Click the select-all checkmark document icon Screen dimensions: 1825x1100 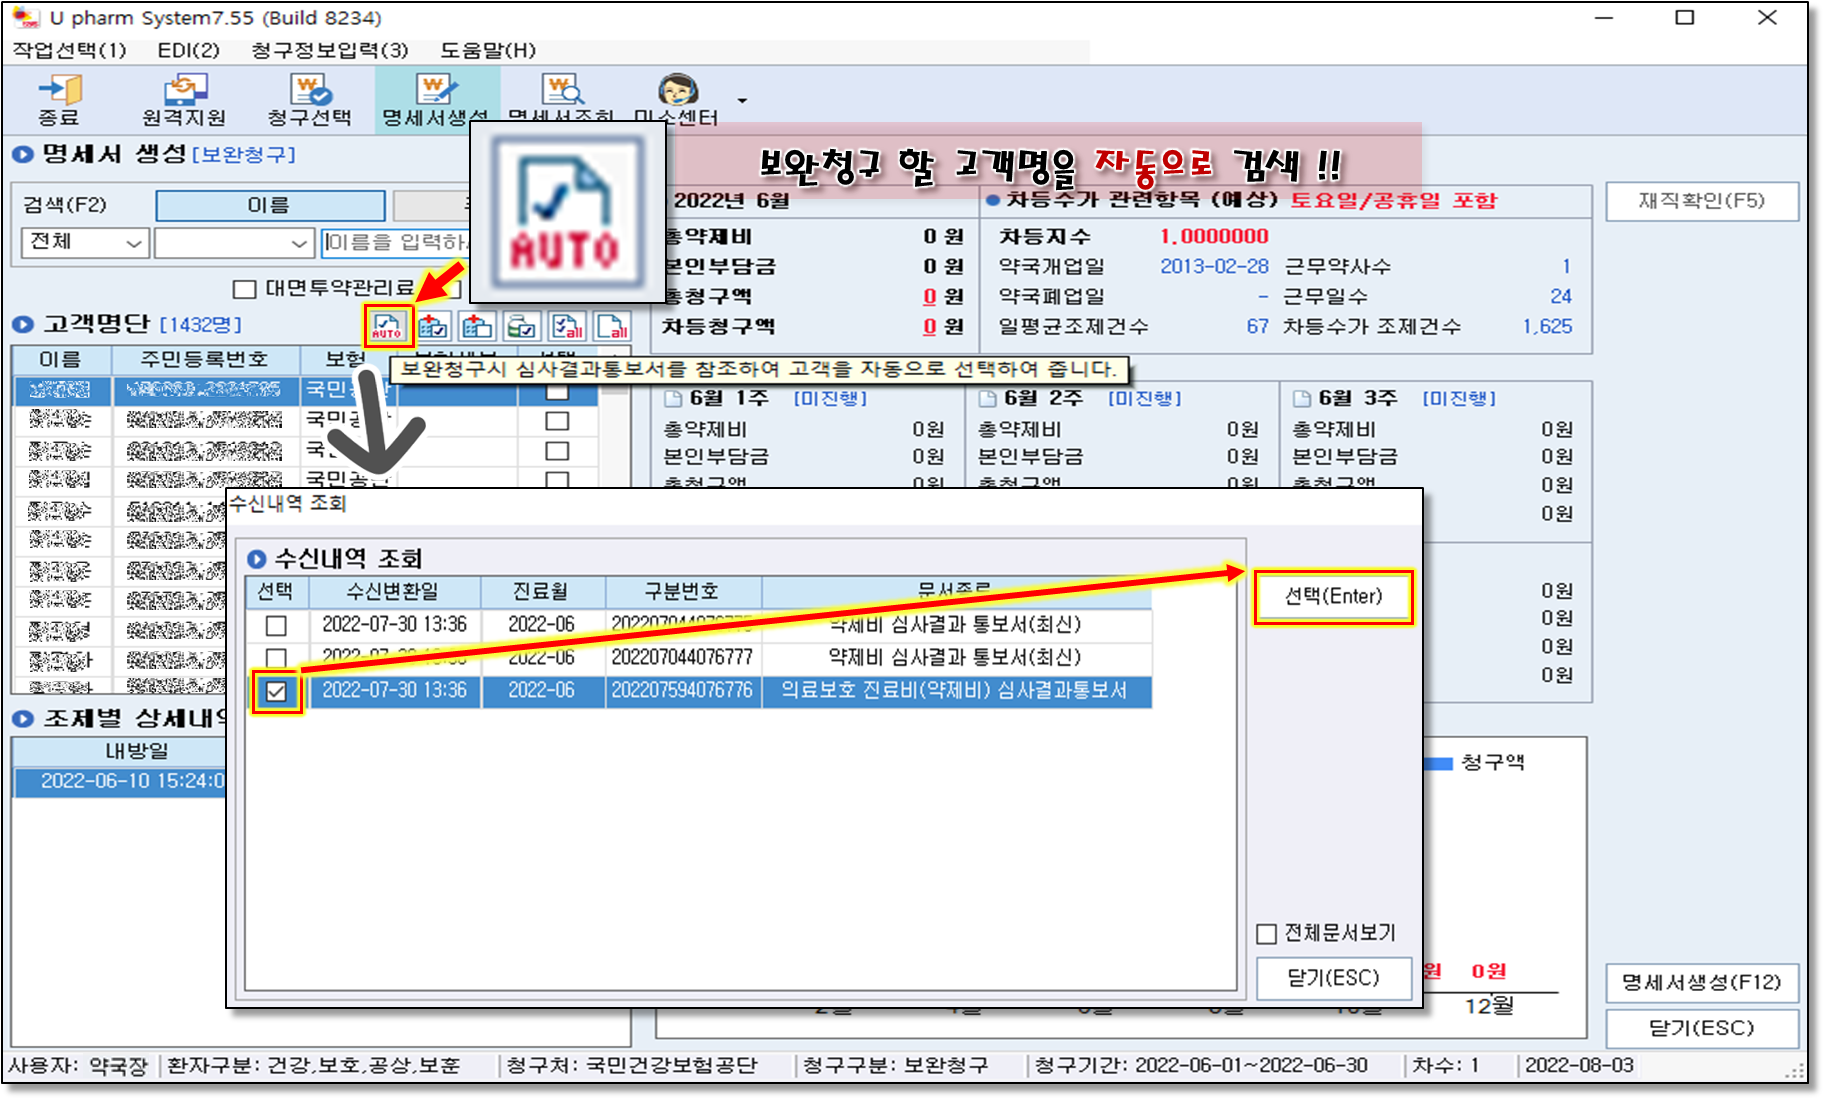(x=567, y=326)
